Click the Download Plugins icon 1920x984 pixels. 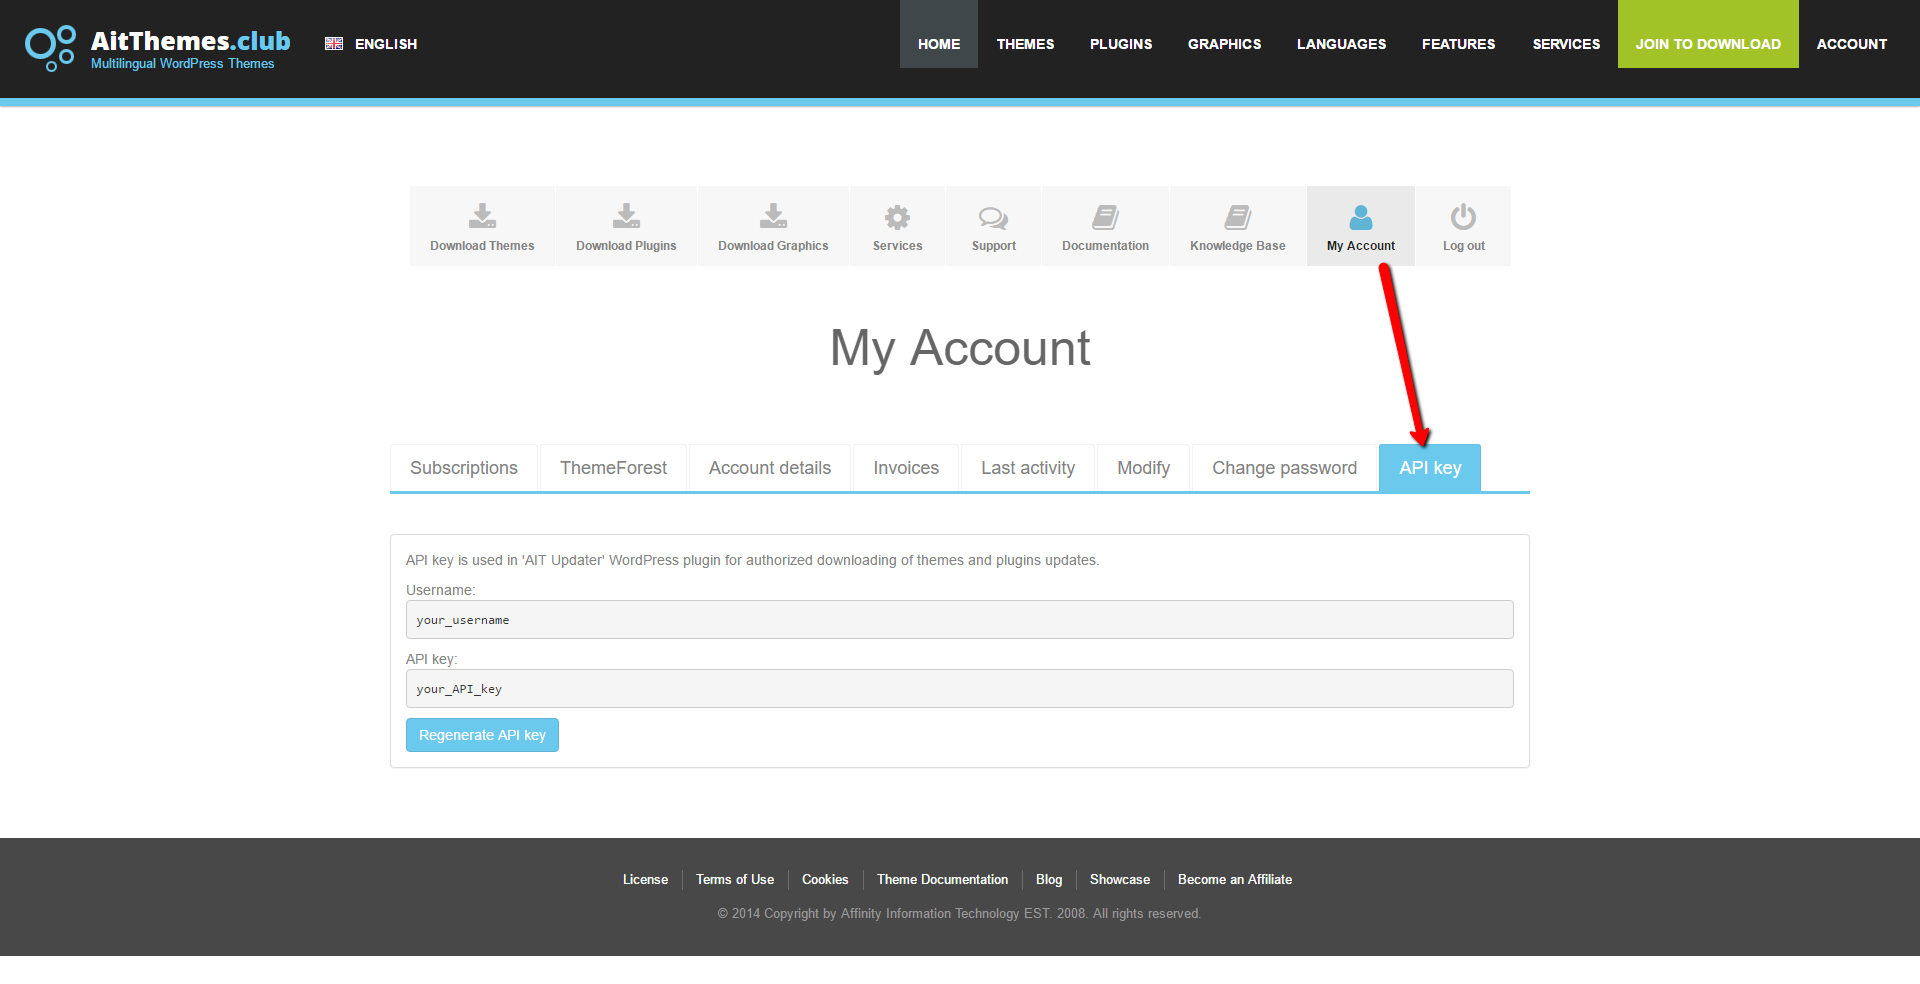[x=626, y=216]
